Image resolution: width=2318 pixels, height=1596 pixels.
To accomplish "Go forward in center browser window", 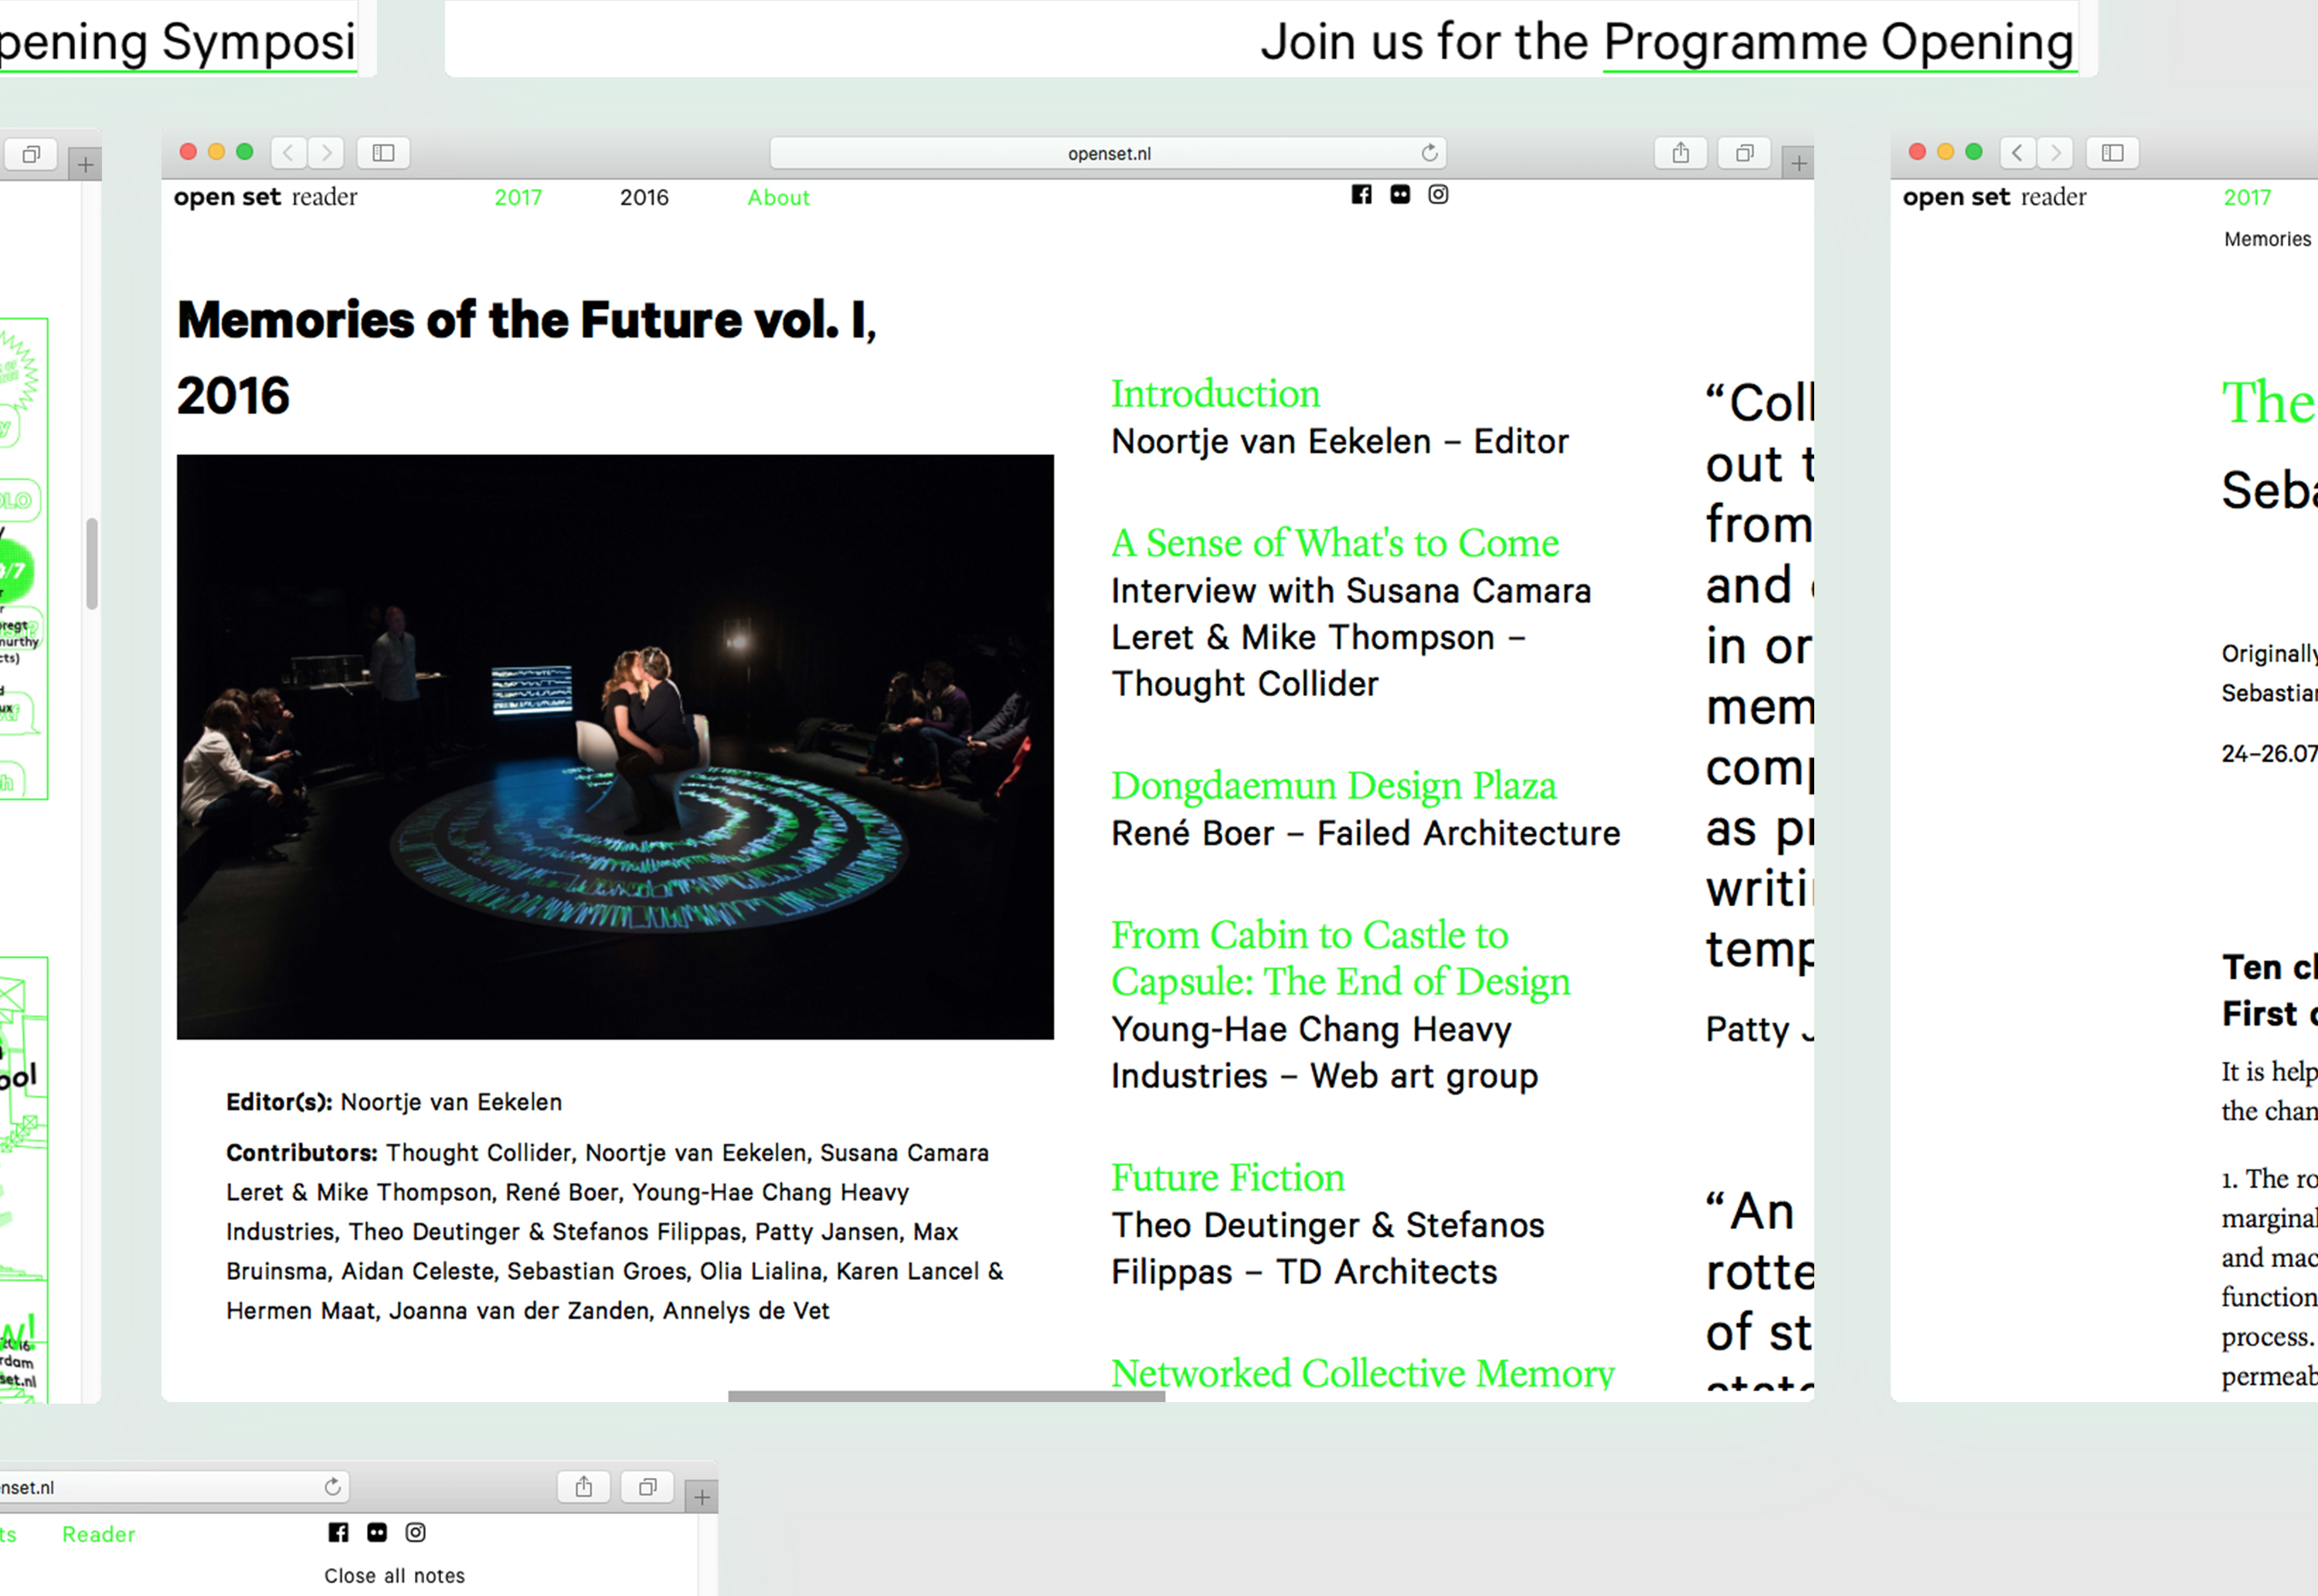I will coord(326,153).
